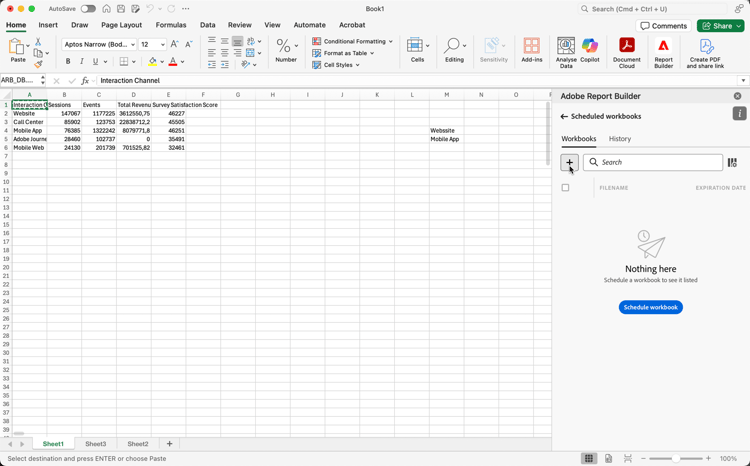
Task: Open column settings icon beside Search
Action: tap(732, 163)
